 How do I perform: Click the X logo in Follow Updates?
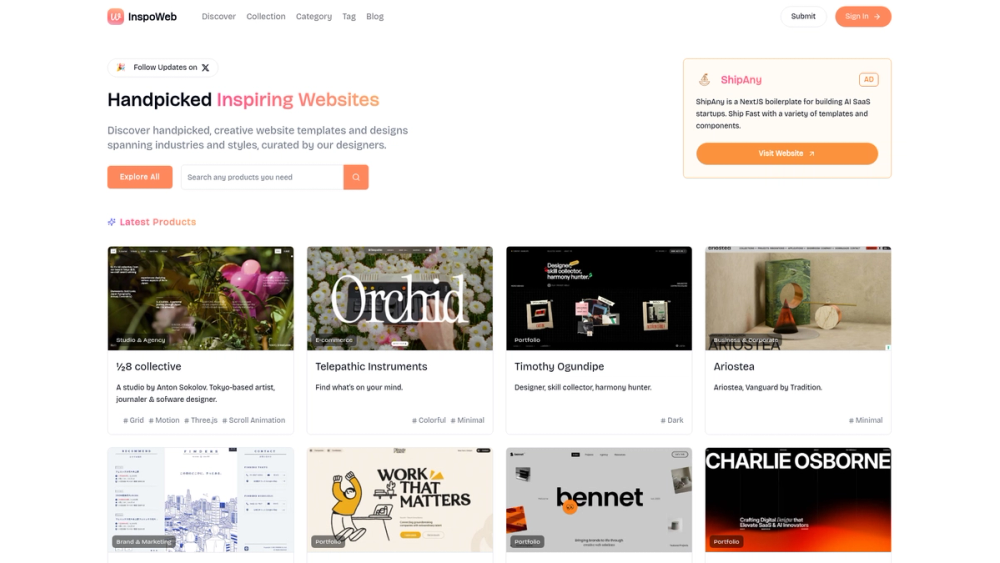tap(205, 68)
